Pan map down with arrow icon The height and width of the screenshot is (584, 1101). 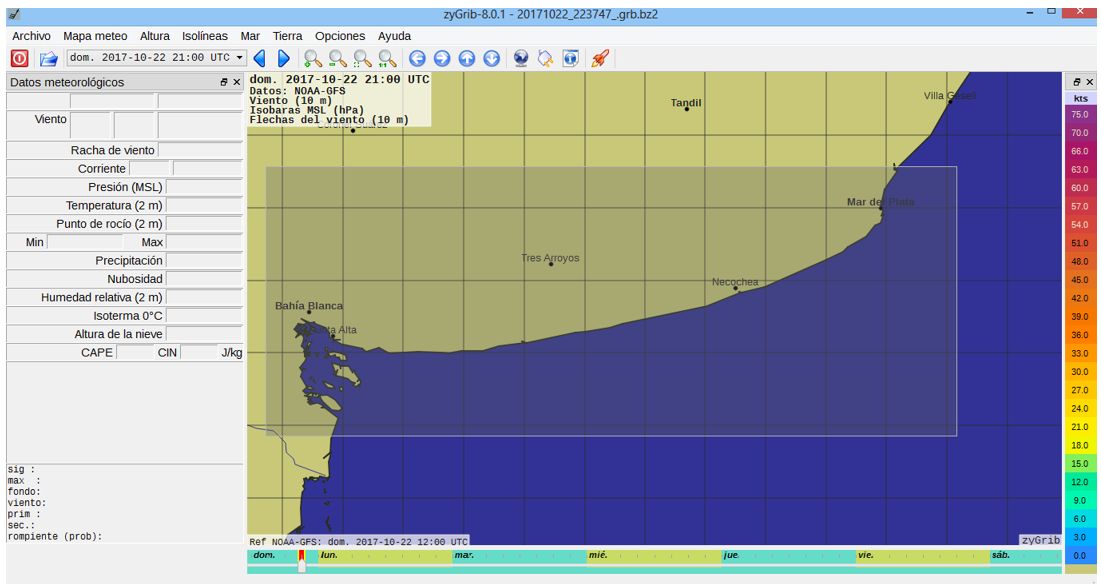click(492, 58)
